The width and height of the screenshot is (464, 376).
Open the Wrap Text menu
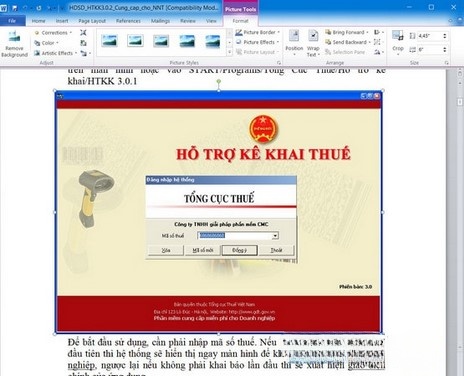click(313, 43)
